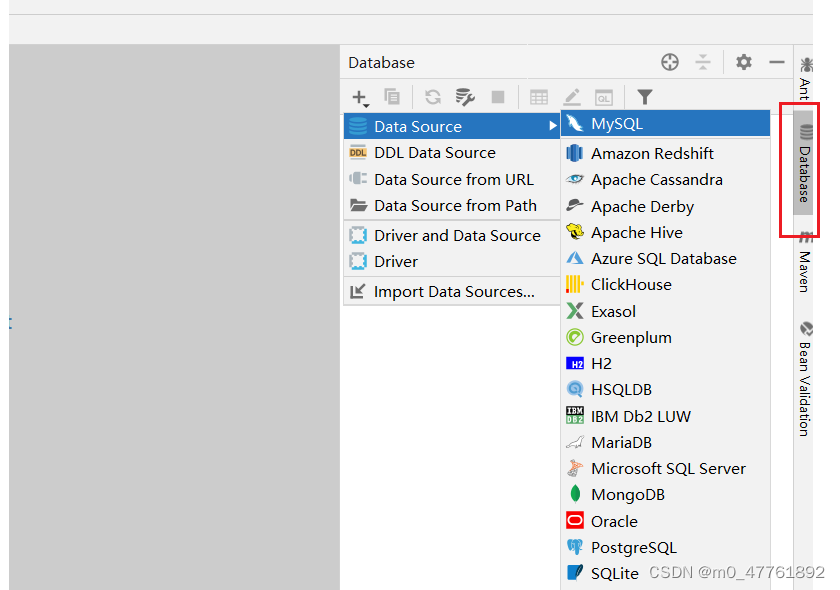
Task: Click the Filter funnel icon
Action: tap(644, 97)
